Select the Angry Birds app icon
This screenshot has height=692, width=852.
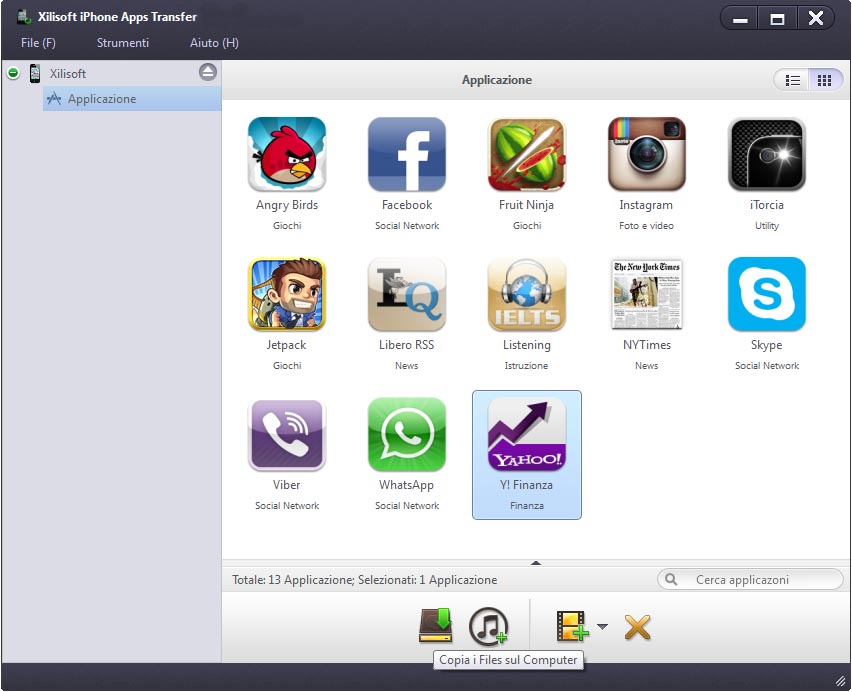(x=287, y=154)
